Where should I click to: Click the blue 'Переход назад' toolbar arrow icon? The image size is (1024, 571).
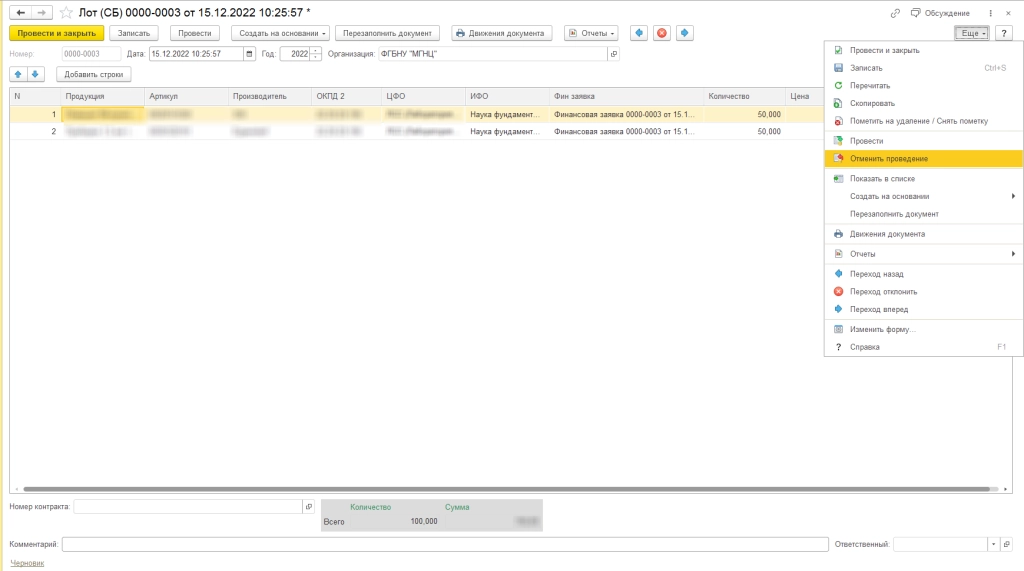[x=638, y=33]
